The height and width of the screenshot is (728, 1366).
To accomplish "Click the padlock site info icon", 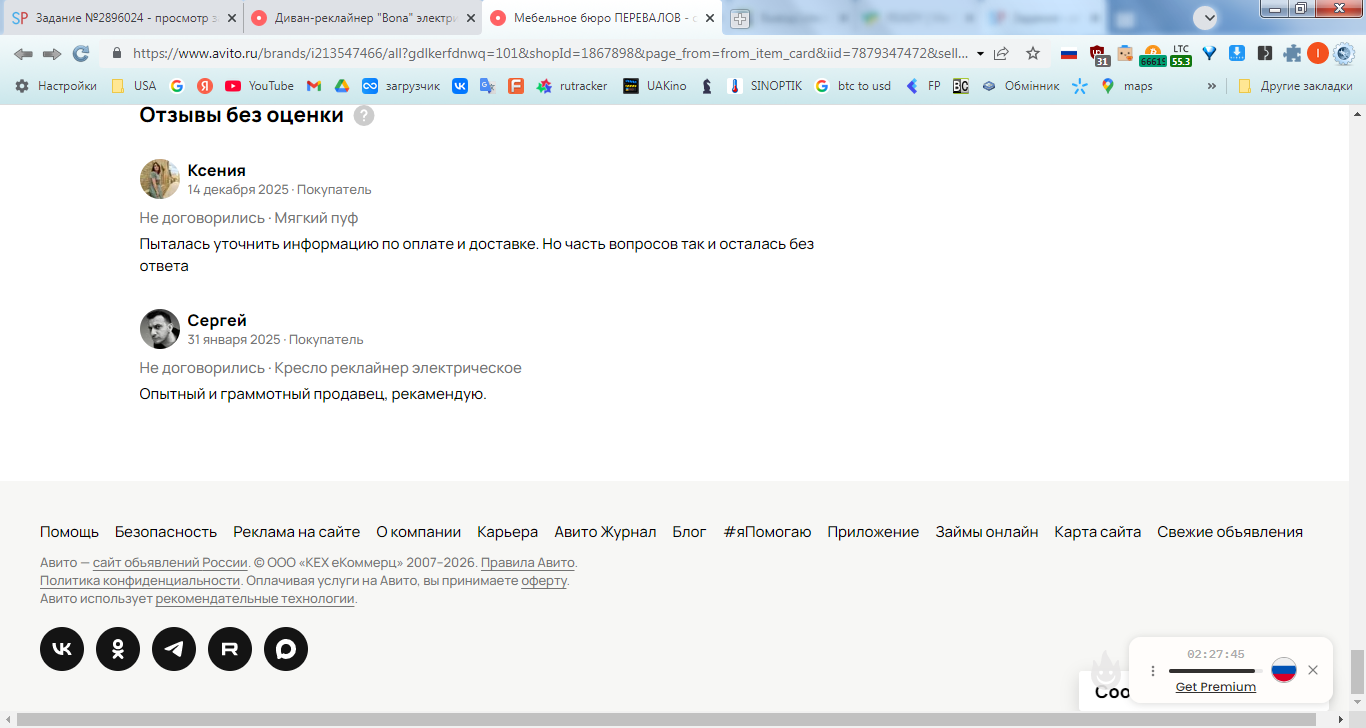I will [117, 54].
